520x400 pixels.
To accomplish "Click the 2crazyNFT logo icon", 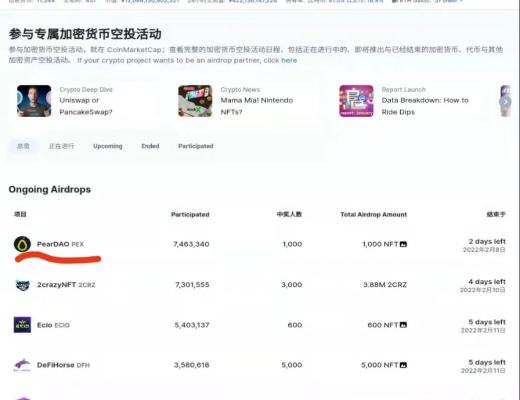I will click(23, 285).
